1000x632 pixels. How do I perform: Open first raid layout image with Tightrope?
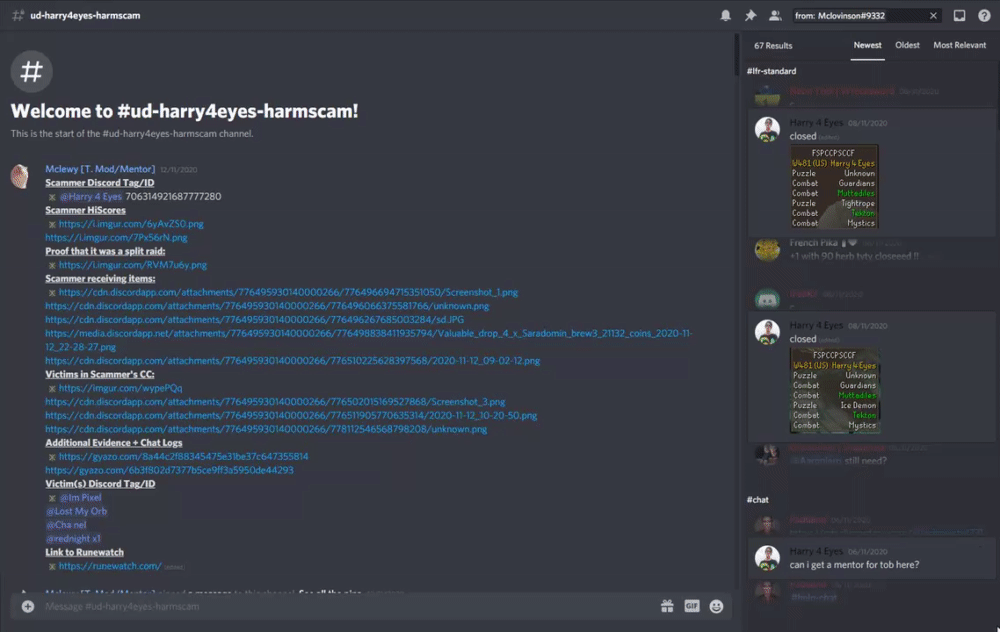[834, 186]
